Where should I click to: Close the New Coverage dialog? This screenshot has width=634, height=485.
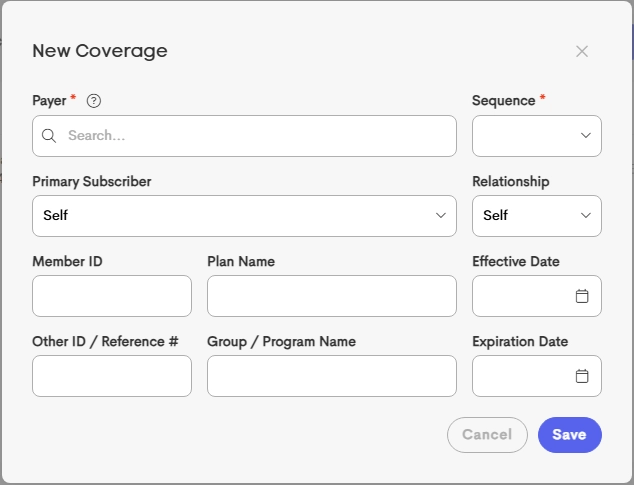pos(582,51)
